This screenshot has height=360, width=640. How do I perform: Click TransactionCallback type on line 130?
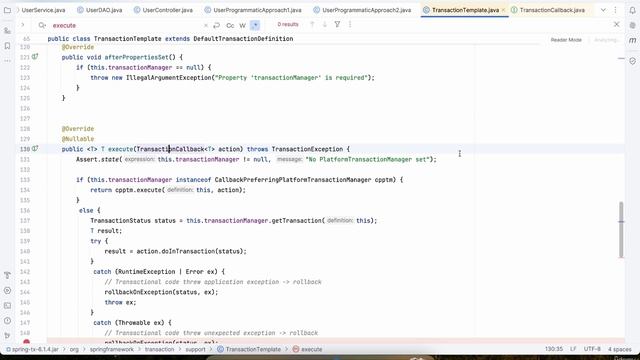170,149
